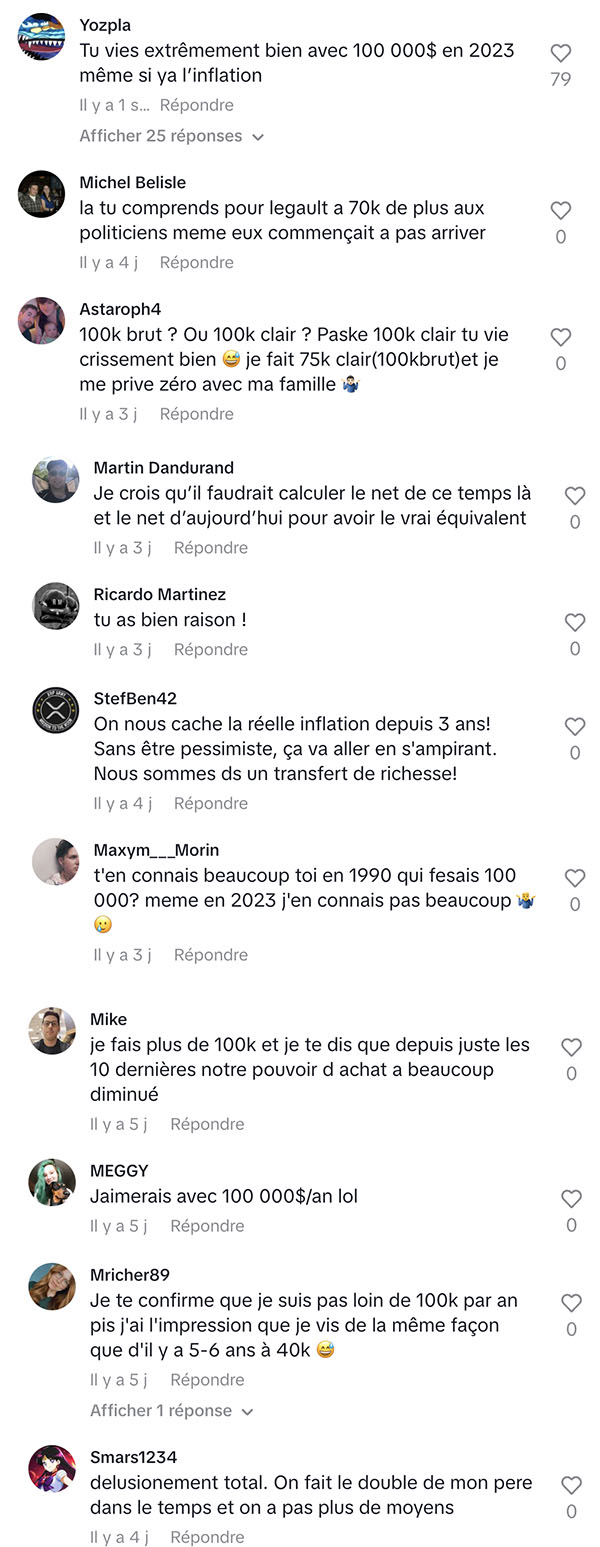
Task: Tap the heart beside Ricardo Martinez's comment
Action: pos(575,623)
